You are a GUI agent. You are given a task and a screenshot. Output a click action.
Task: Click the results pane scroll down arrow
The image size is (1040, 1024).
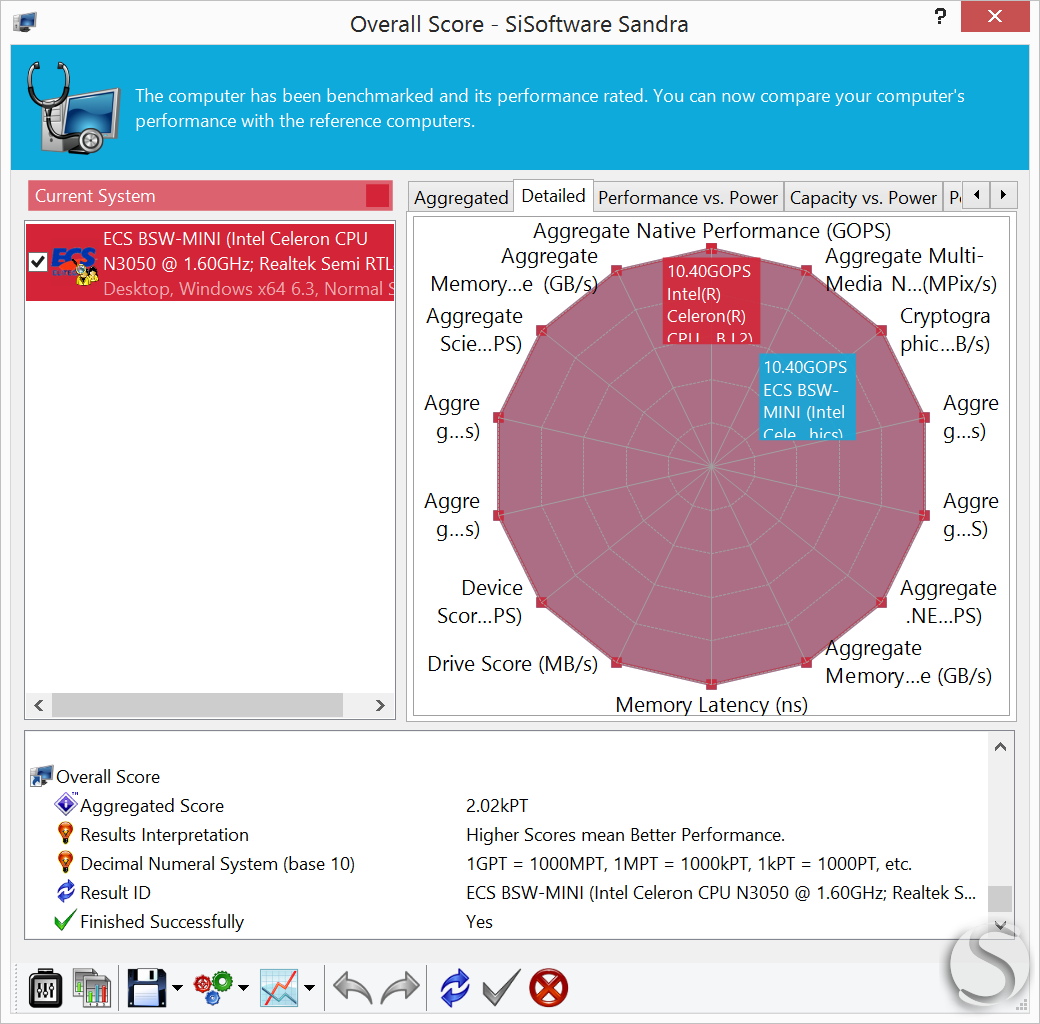(1001, 925)
